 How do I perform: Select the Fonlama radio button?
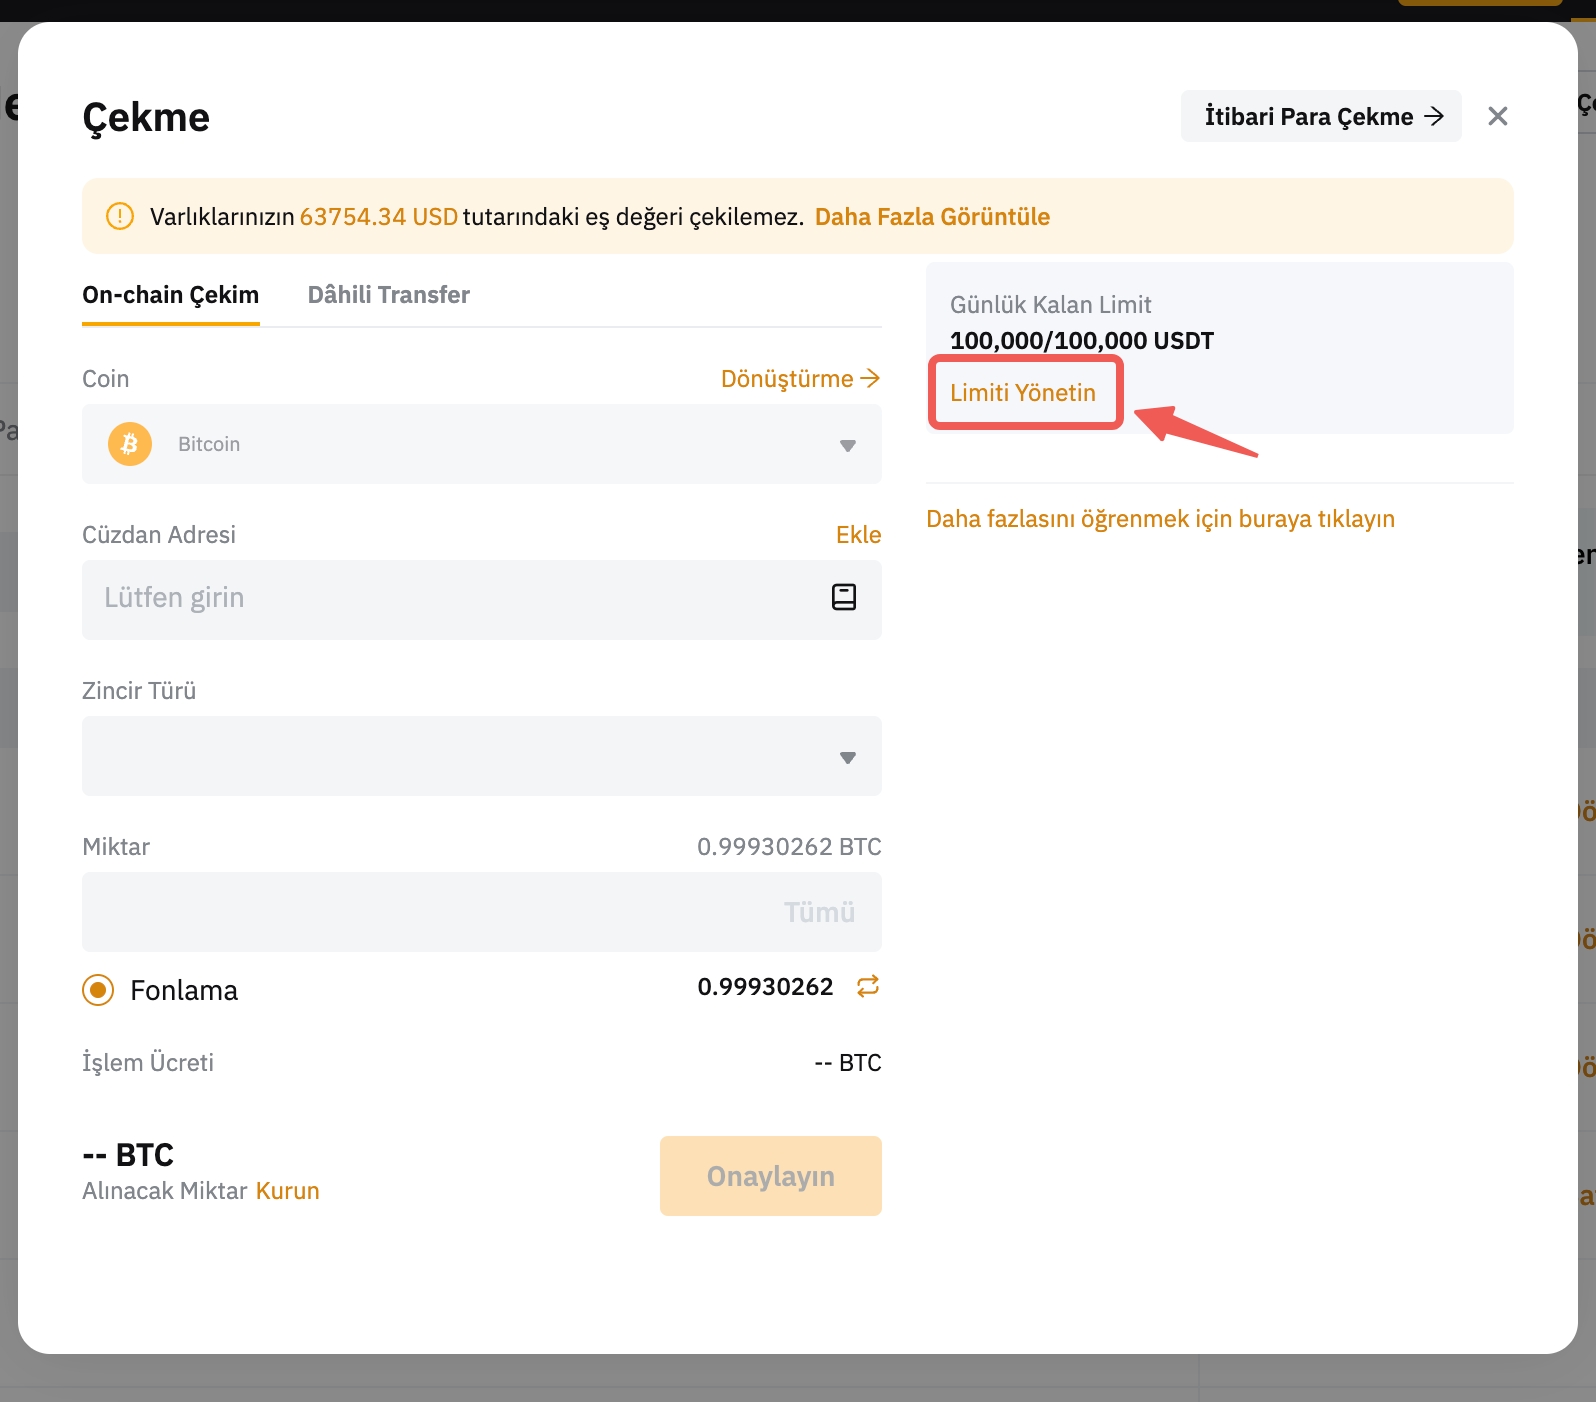(x=98, y=990)
